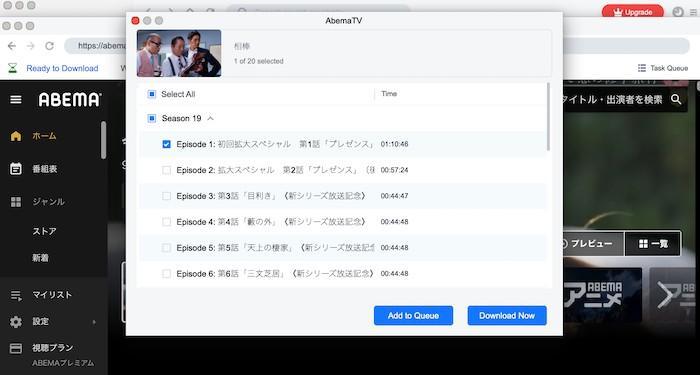This screenshot has height=375, width=700.
Task: Click the 相棒 show thumbnail
Action: tap(179, 53)
